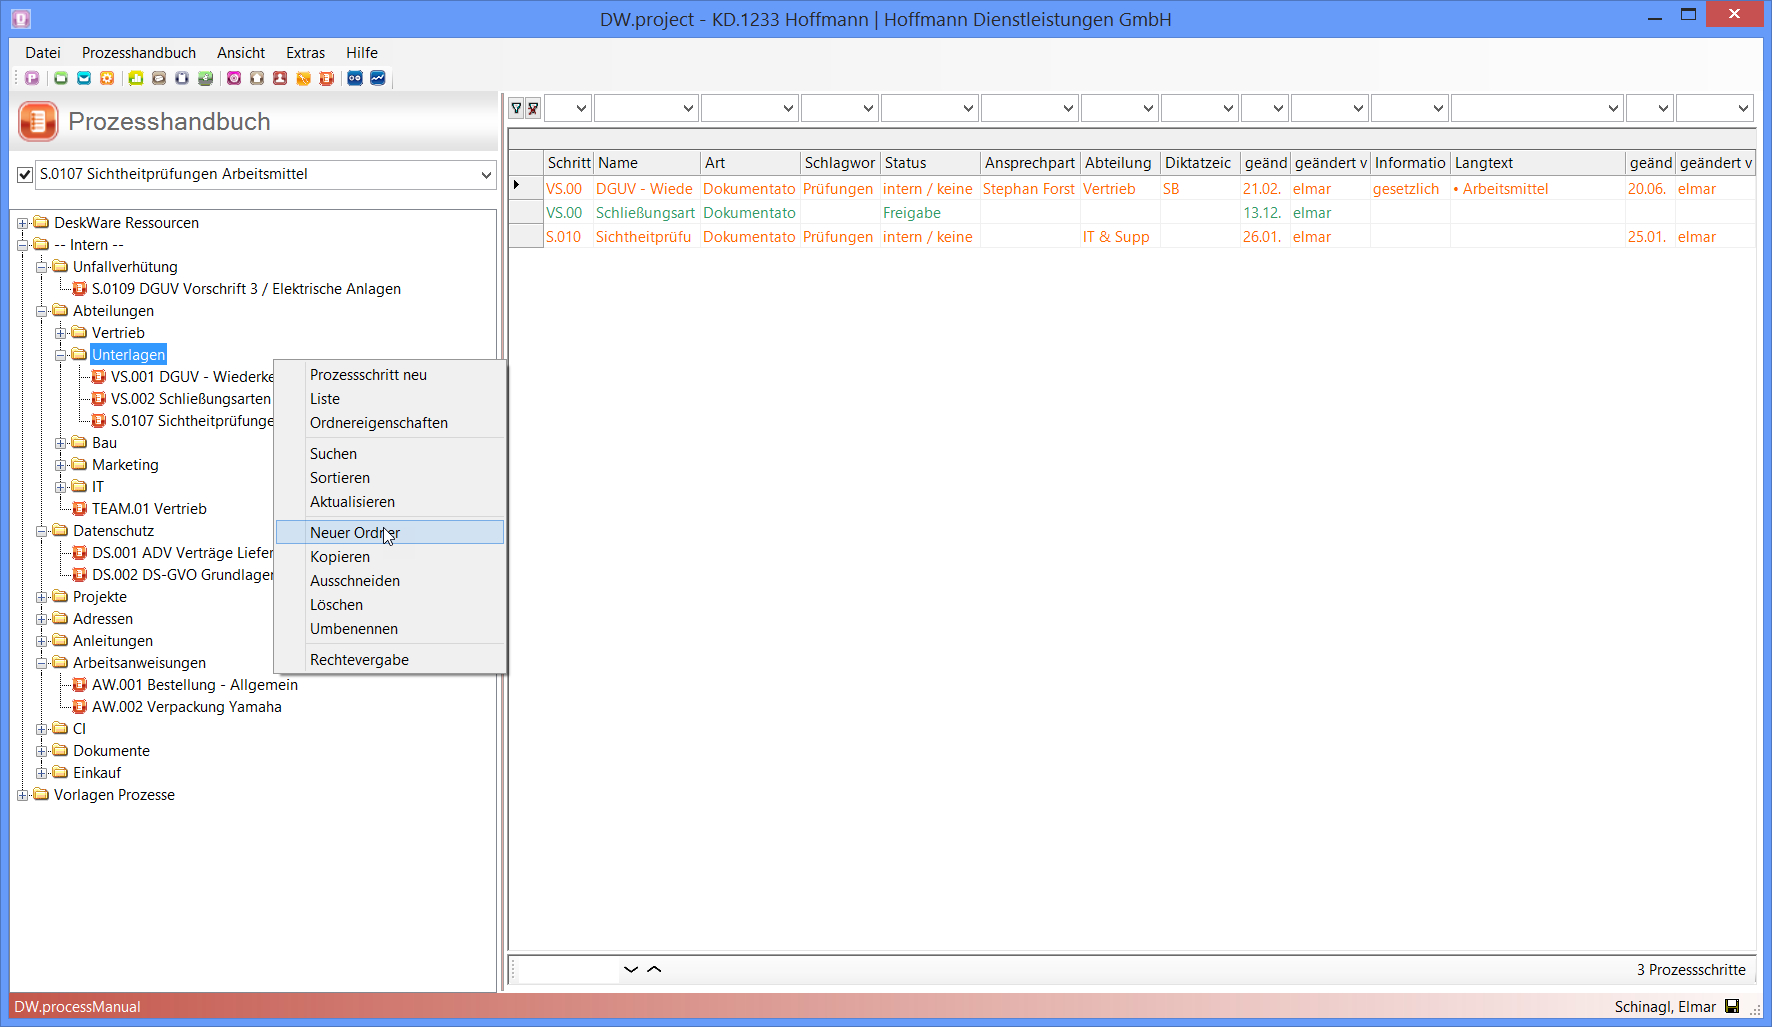This screenshot has width=1772, height=1027.
Task: Apply the filter with the funnel icon
Action: (x=517, y=108)
